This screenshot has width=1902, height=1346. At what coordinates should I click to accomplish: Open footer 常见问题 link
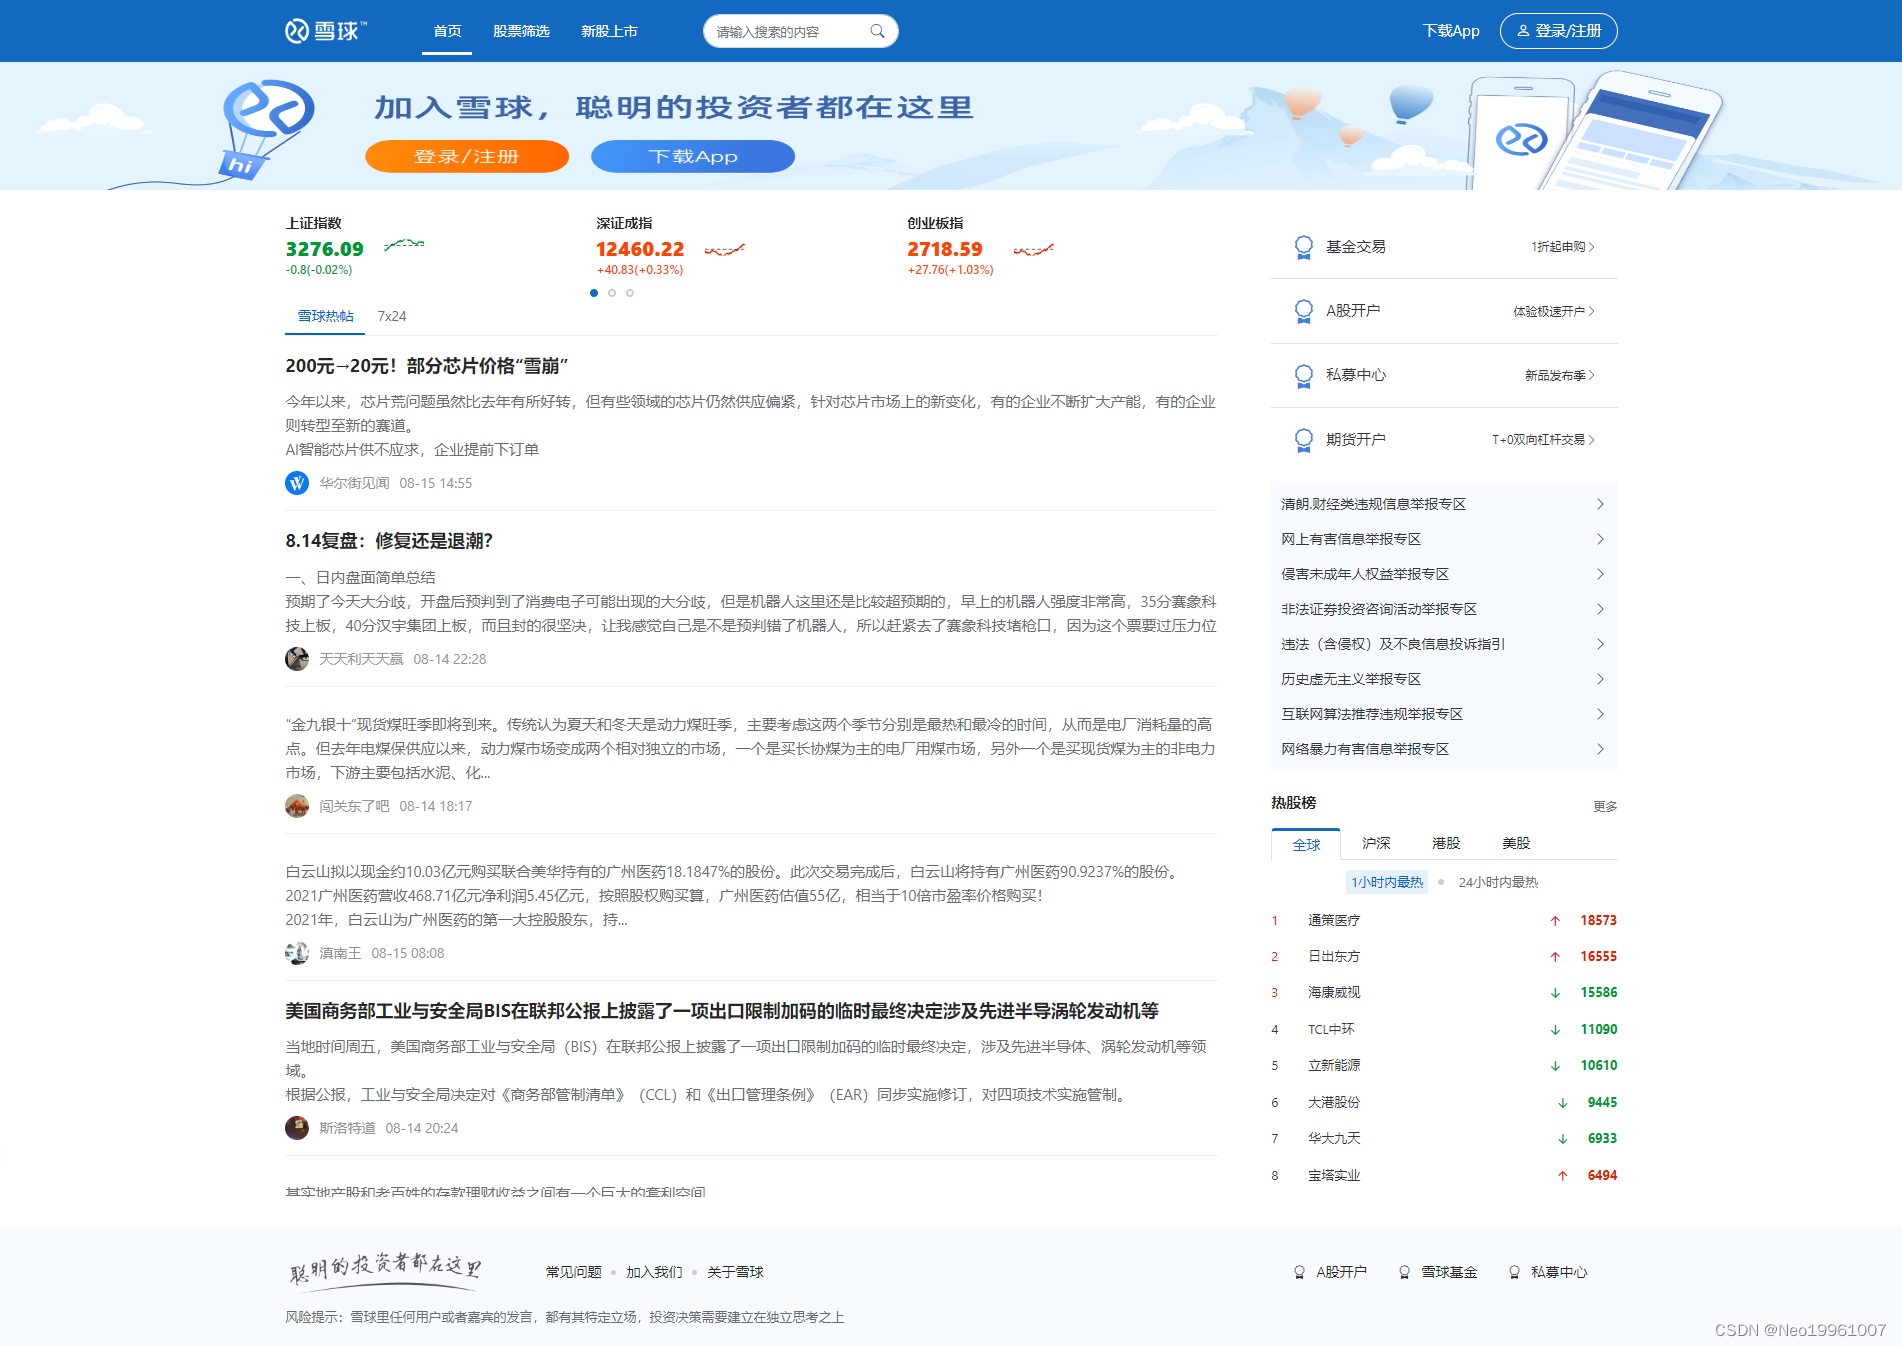point(573,1272)
